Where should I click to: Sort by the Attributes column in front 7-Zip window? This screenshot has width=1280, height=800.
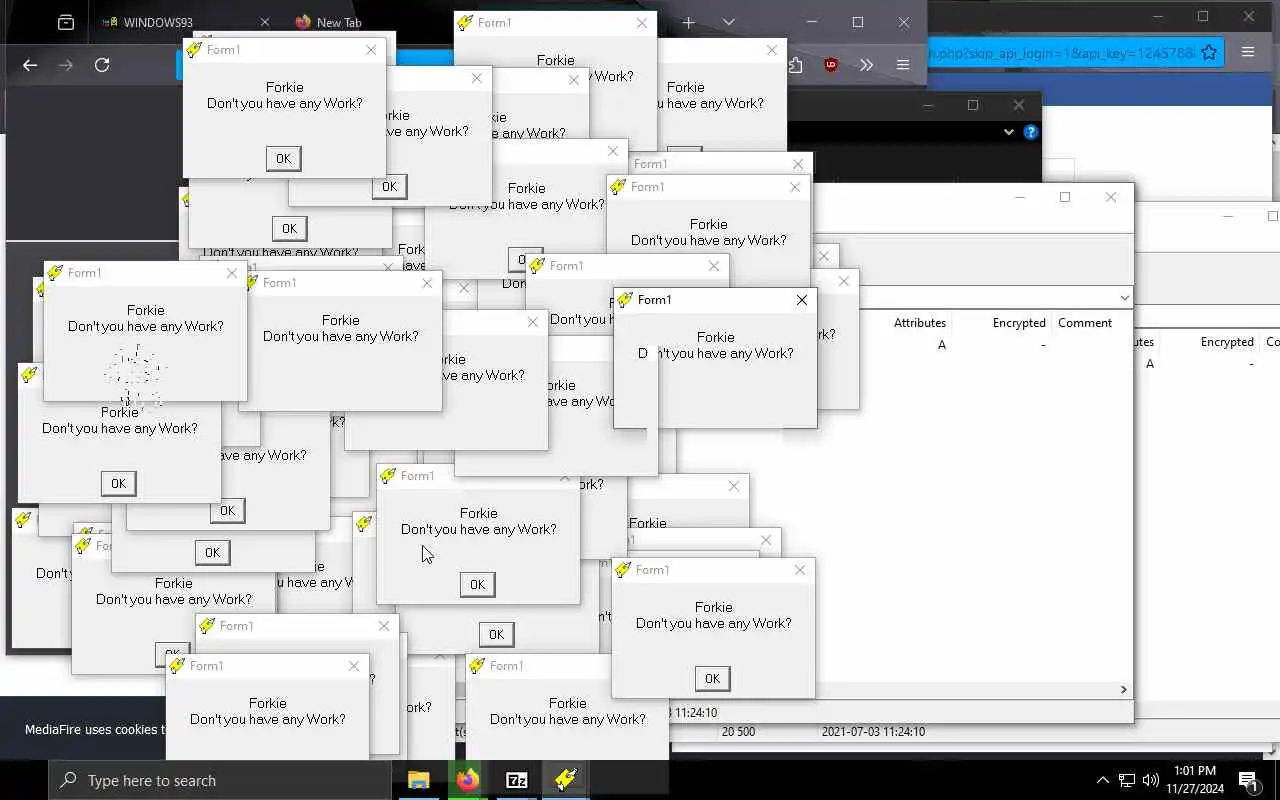pos(919,323)
